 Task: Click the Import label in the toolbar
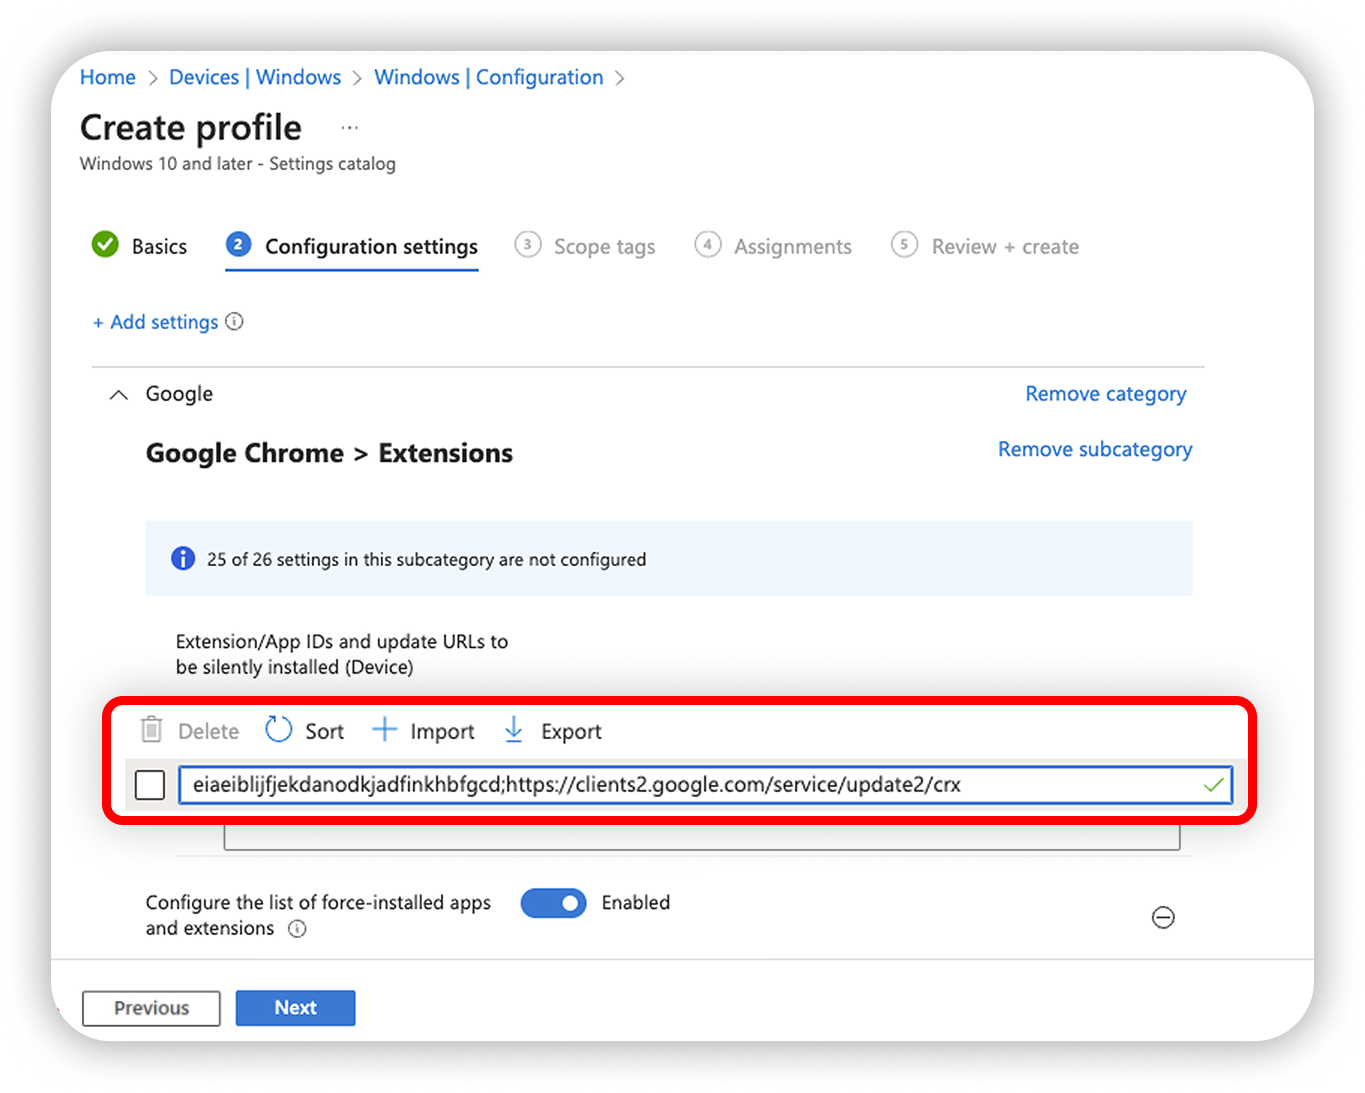tap(442, 732)
